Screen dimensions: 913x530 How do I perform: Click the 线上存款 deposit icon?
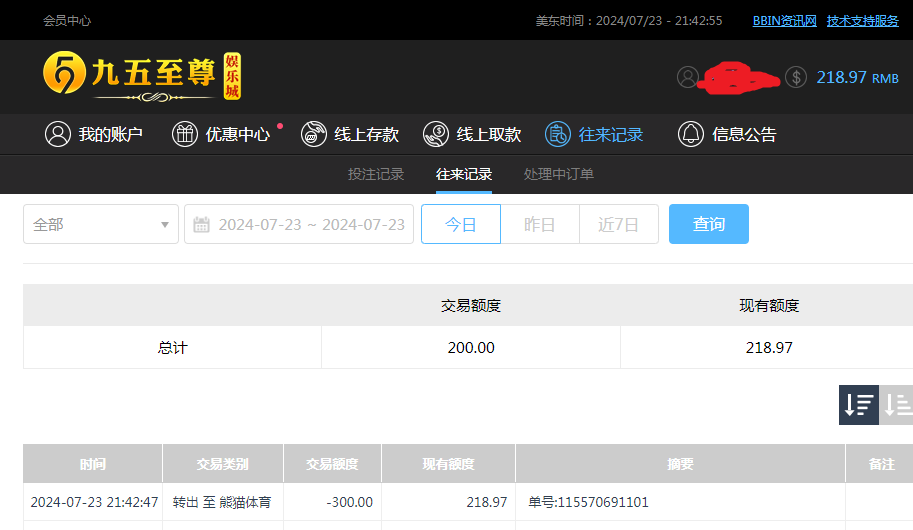point(314,134)
